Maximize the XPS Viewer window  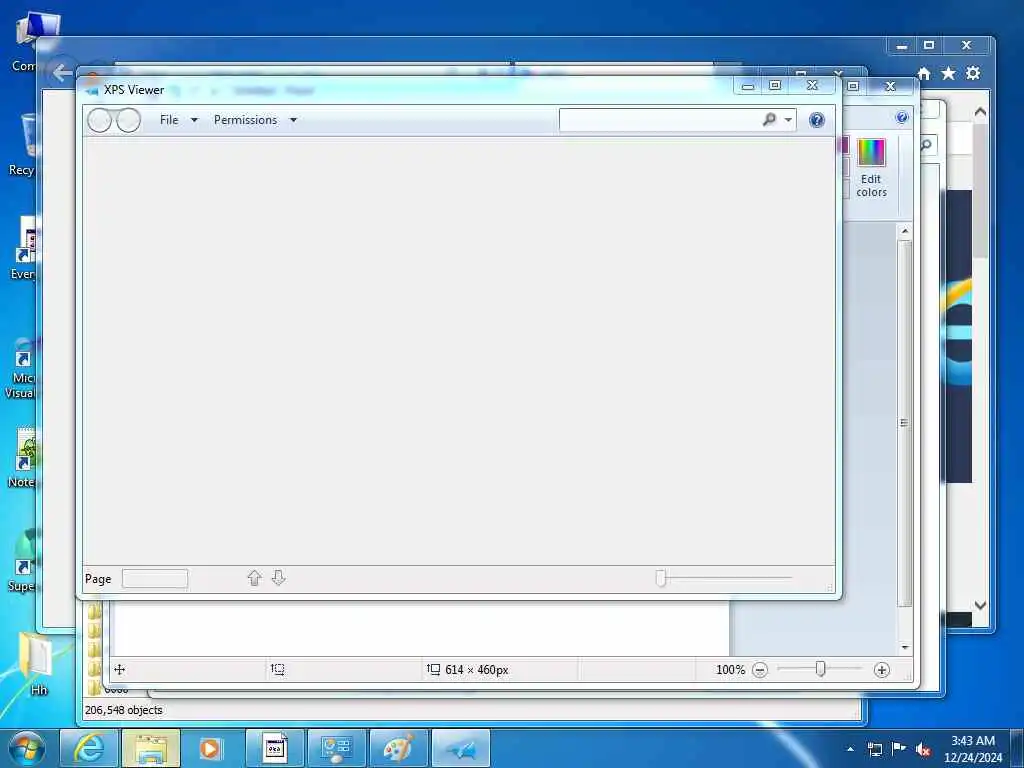pyautogui.click(x=775, y=86)
